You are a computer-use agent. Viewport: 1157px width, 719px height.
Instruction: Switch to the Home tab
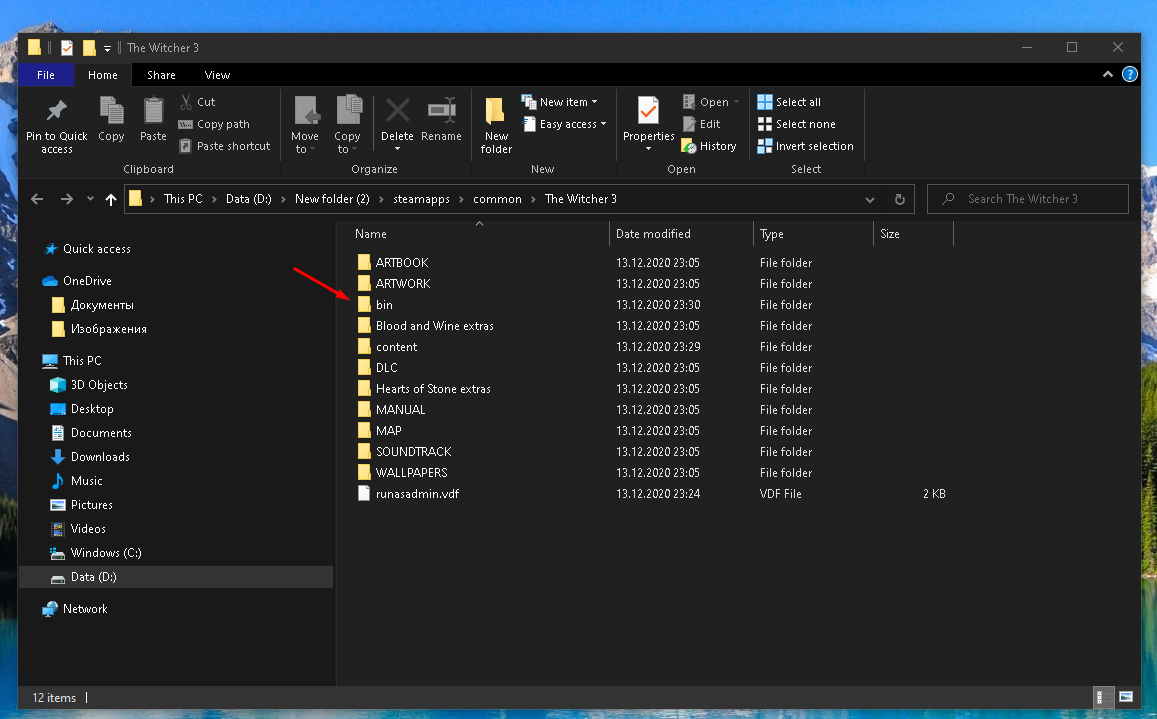pos(103,75)
